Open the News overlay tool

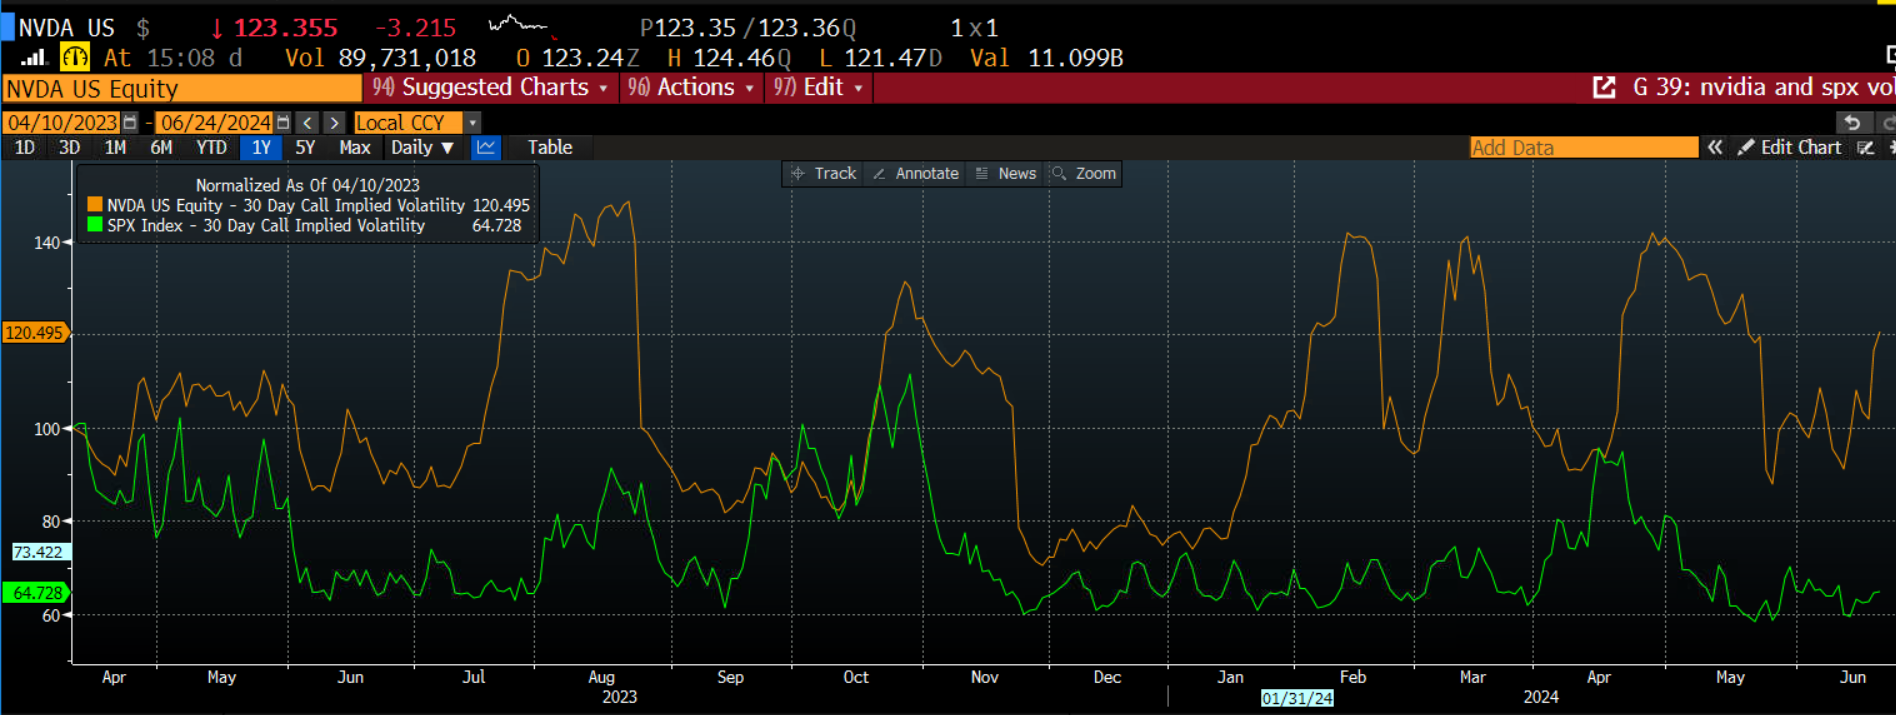pyautogui.click(x=1006, y=173)
